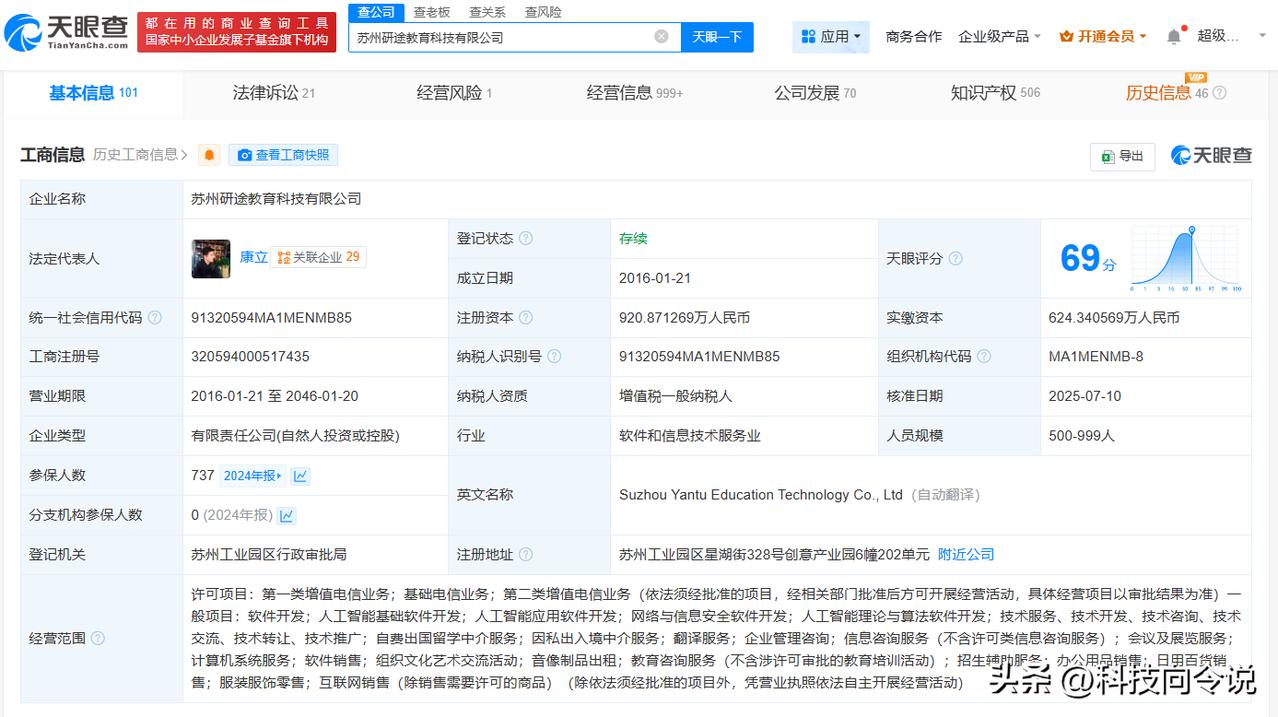Viewport: 1278px width, 717px height.
Task: Click the 附近公司 link
Action: coord(966,554)
